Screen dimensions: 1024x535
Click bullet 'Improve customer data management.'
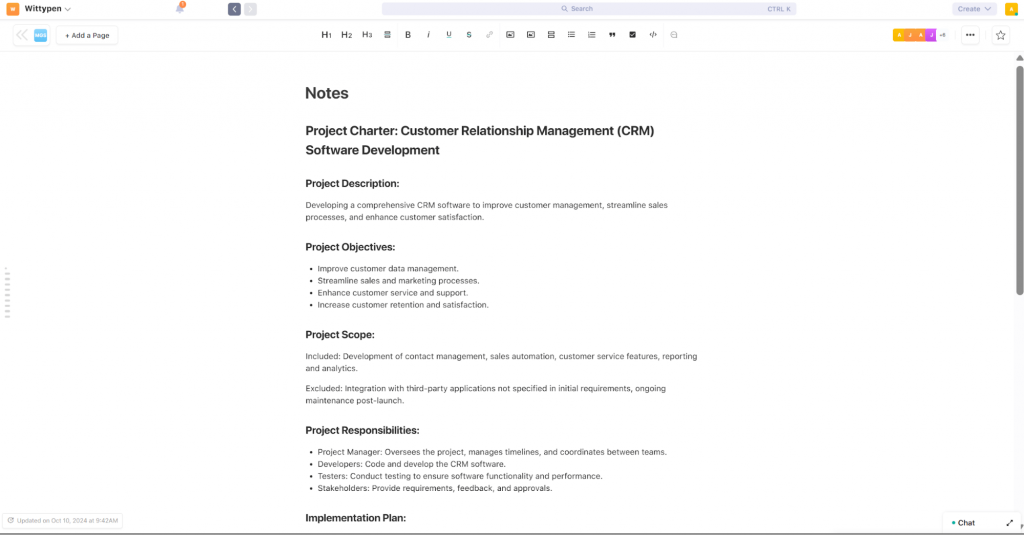coord(388,268)
